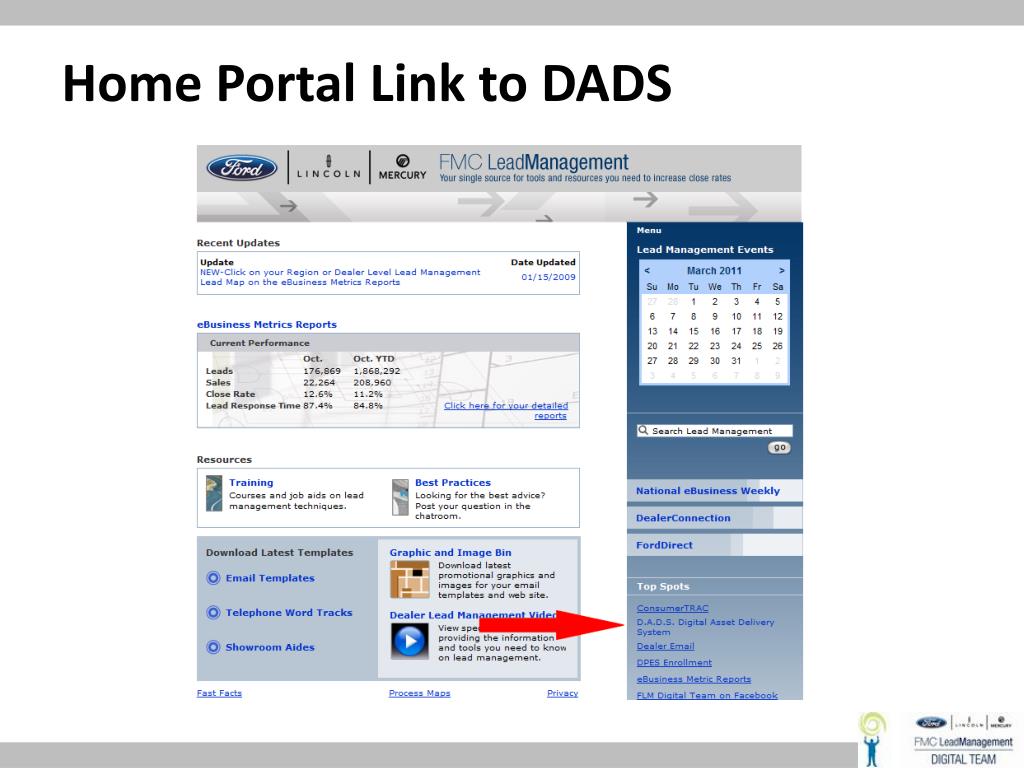This screenshot has width=1024, height=768.
Task: Click the 01/15/2009 date updated value
Action: point(548,277)
